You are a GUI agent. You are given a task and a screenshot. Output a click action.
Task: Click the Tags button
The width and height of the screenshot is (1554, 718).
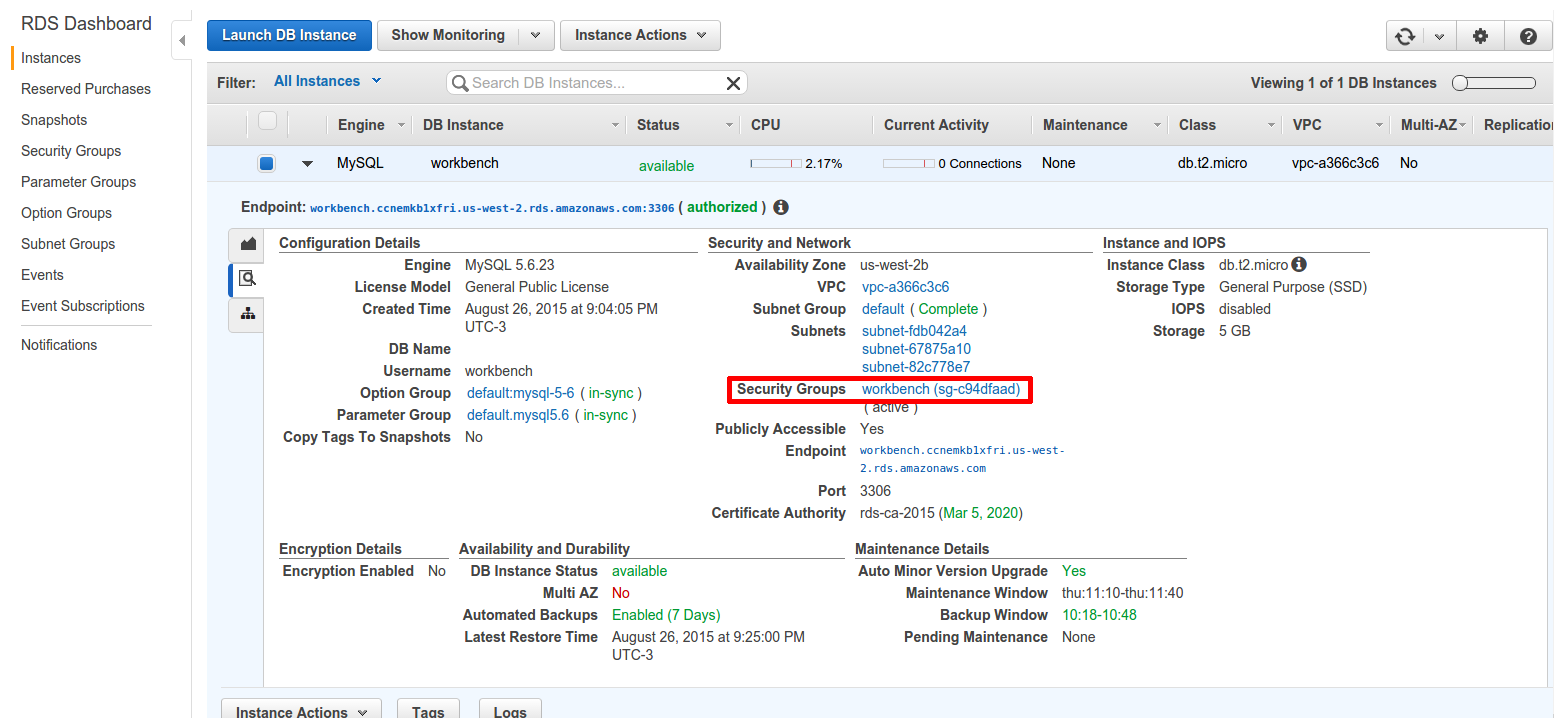click(x=428, y=708)
